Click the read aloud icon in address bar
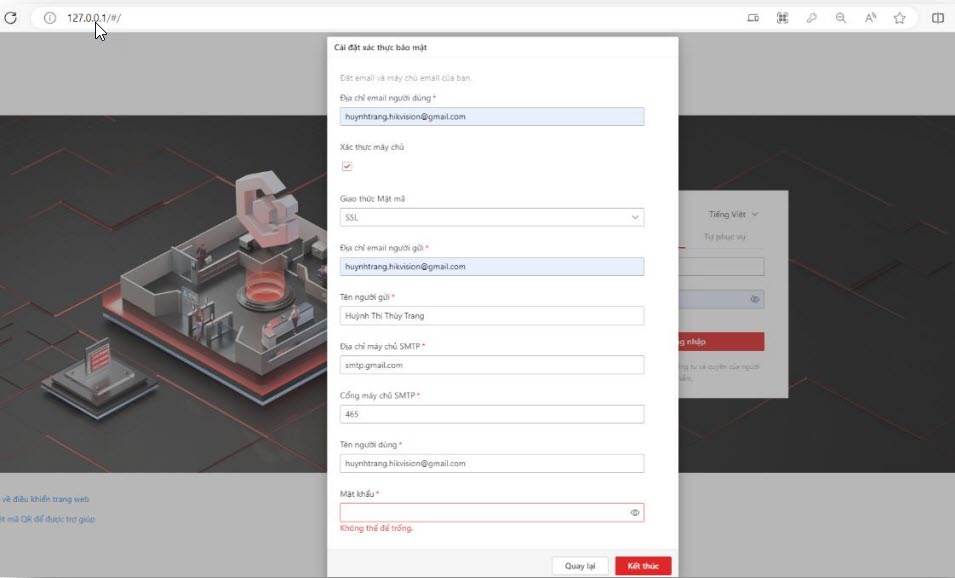The image size is (955, 578). coord(870,18)
